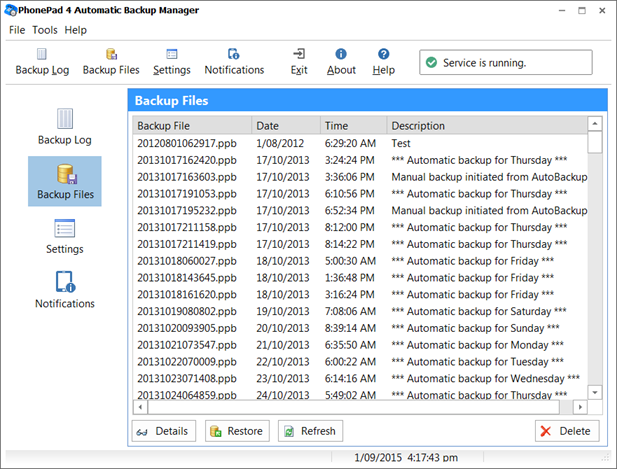Click the horizontal scrollbar thumb
This screenshot has width=617, height=469.
354,407
